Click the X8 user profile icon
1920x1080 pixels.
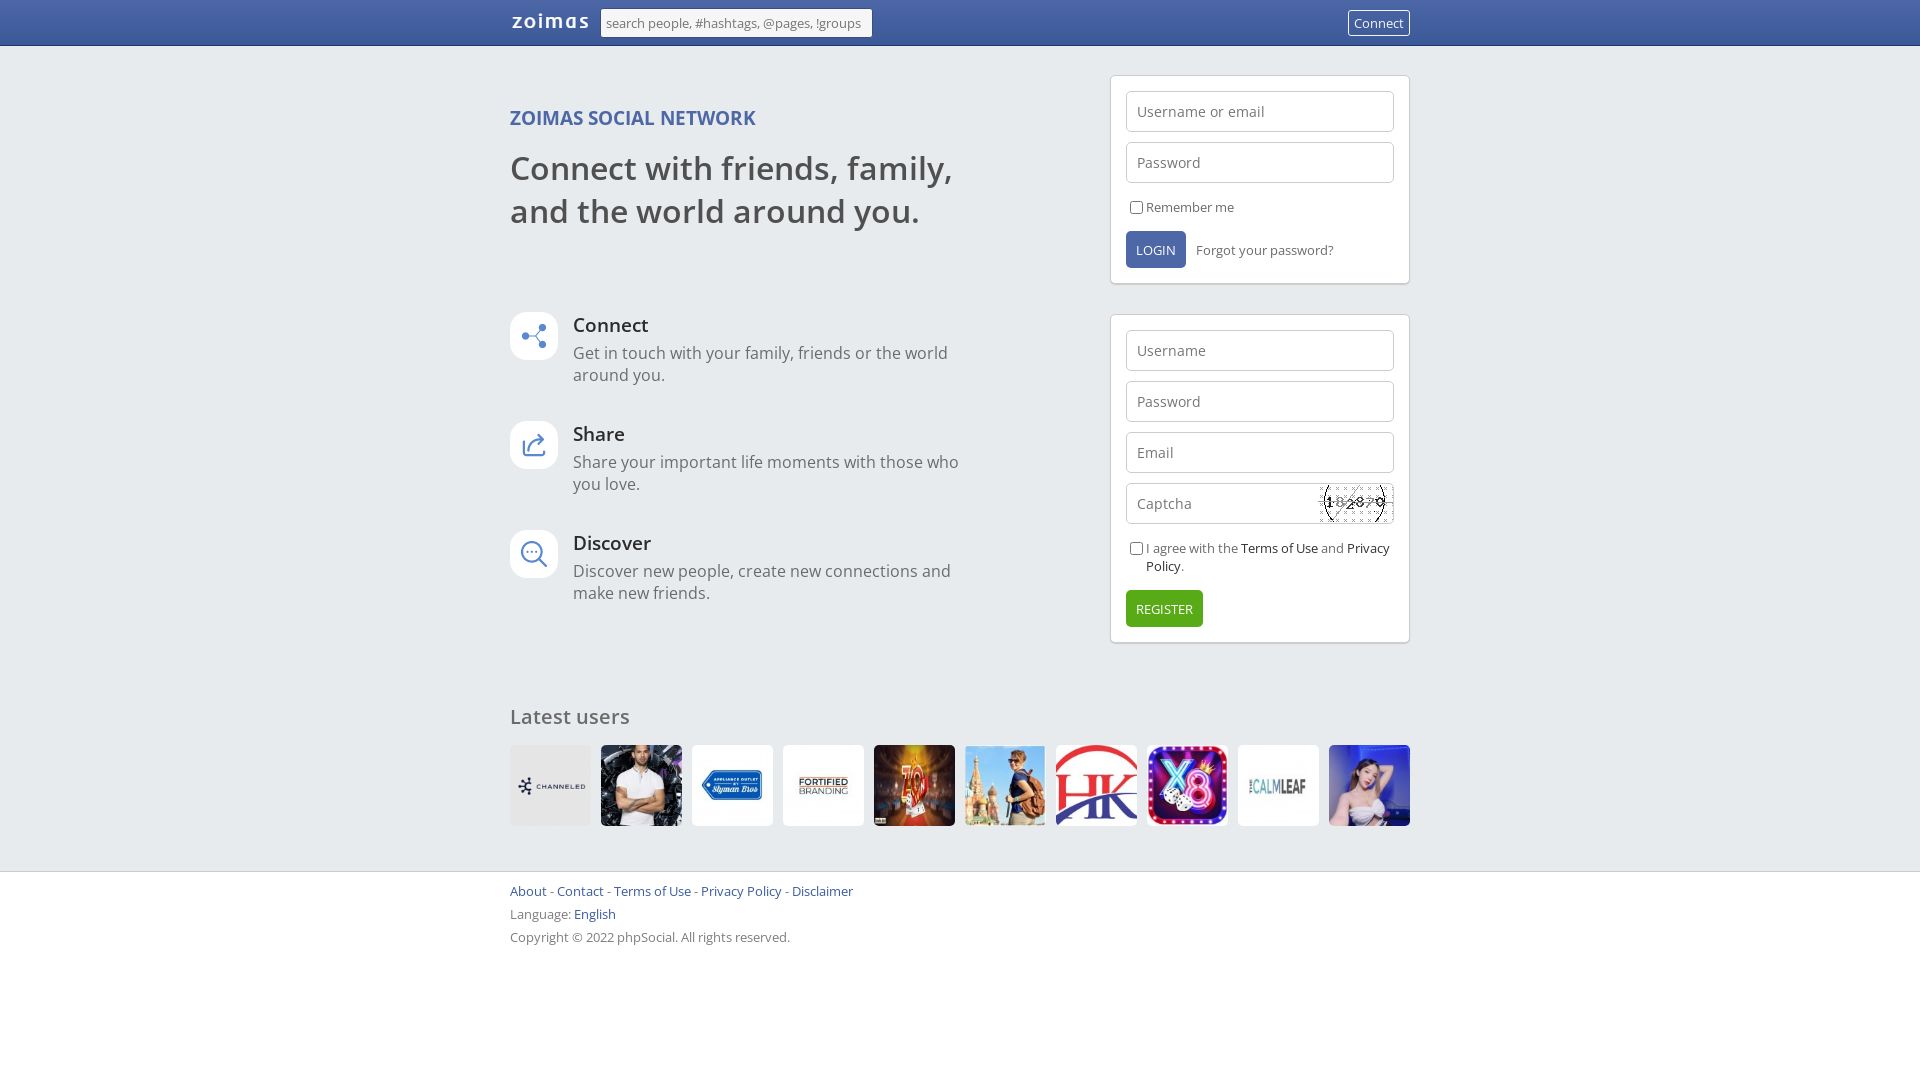(1187, 785)
